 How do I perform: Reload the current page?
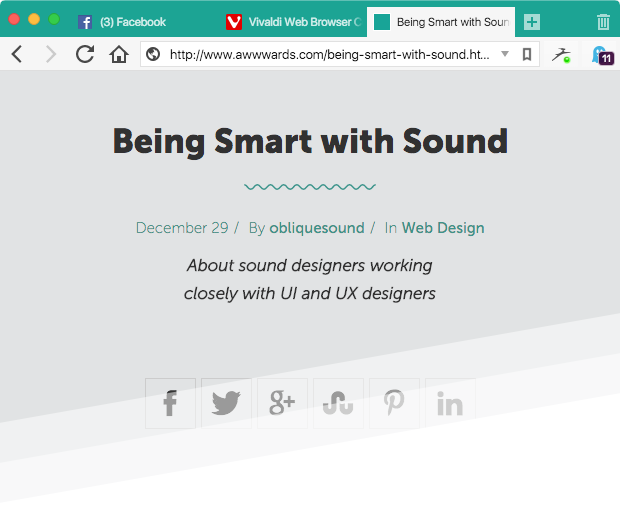(x=85, y=54)
